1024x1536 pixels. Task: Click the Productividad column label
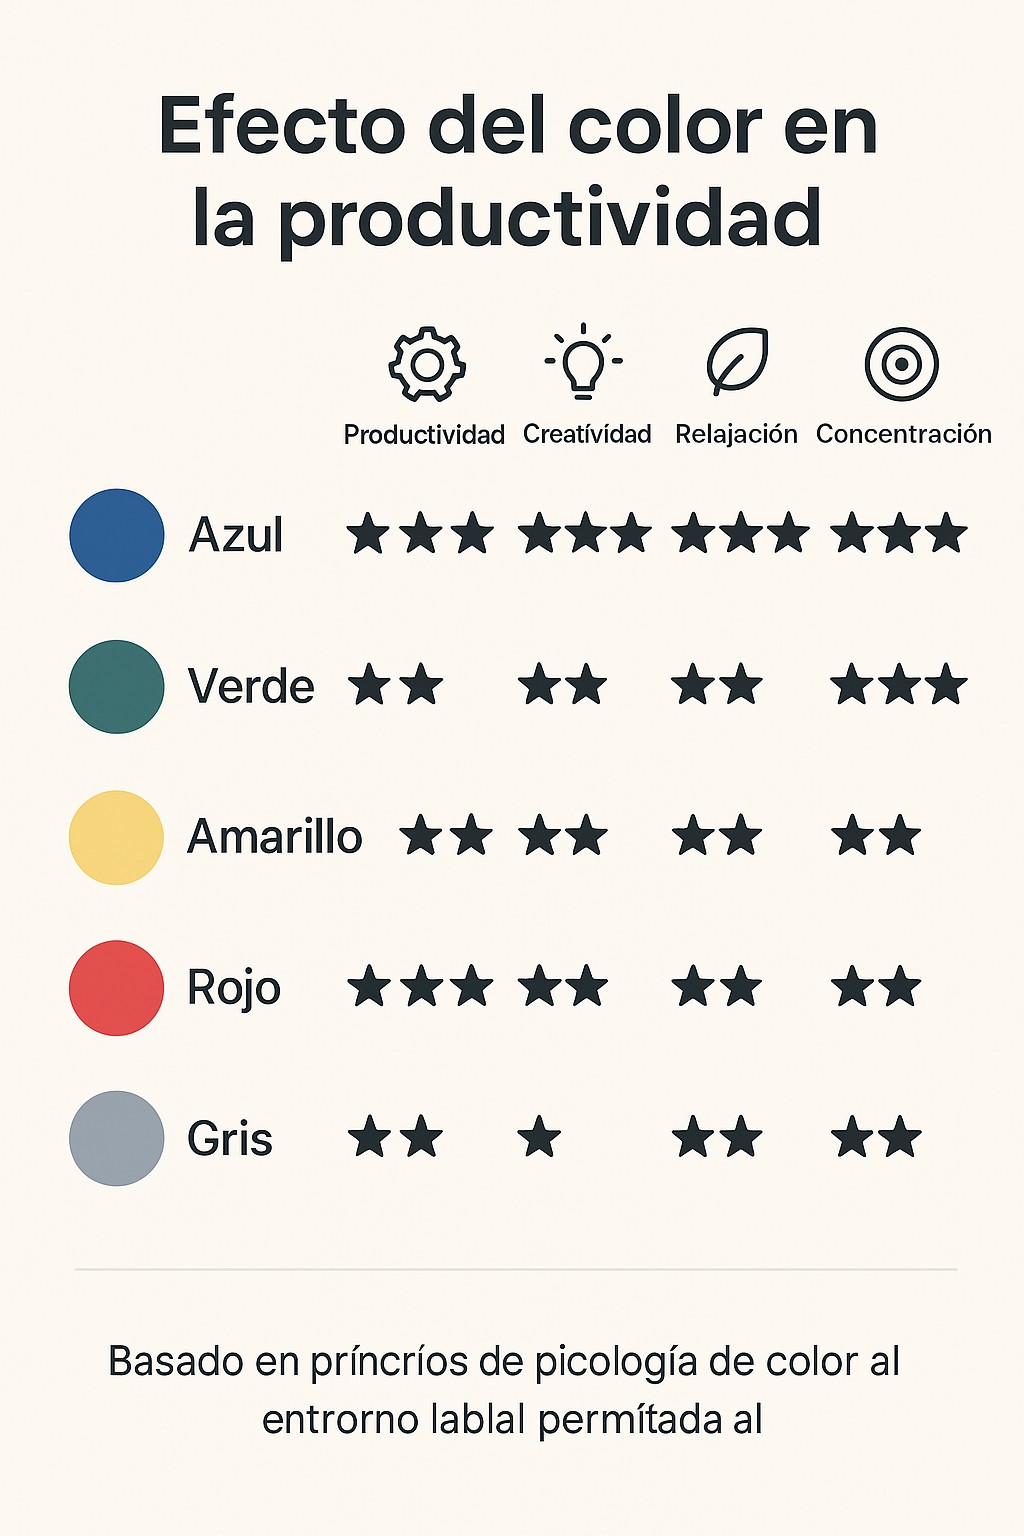(424, 435)
